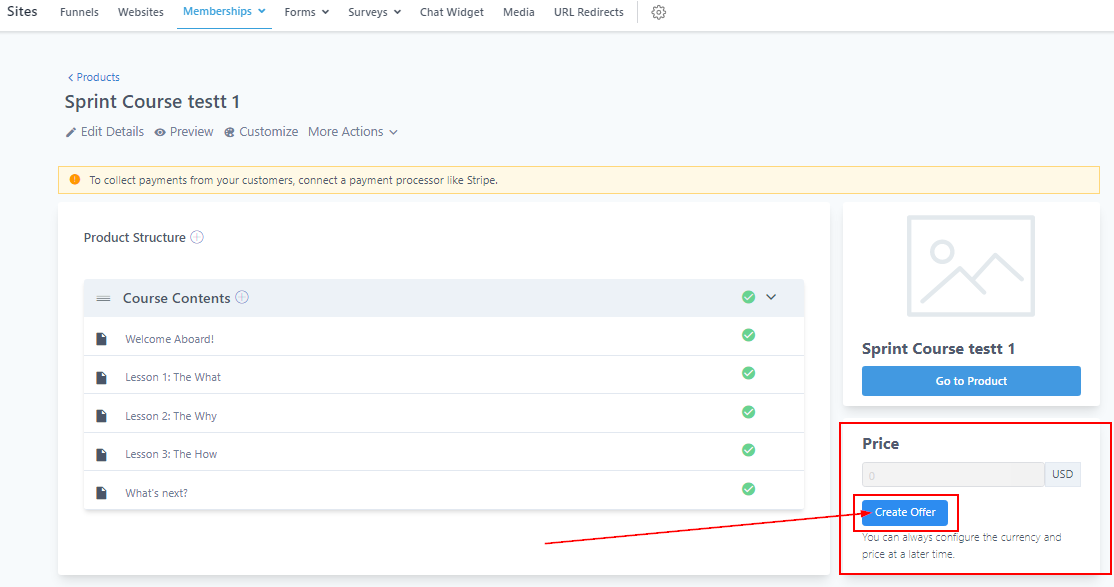Click the Create Offer button

tap(905, 512)
